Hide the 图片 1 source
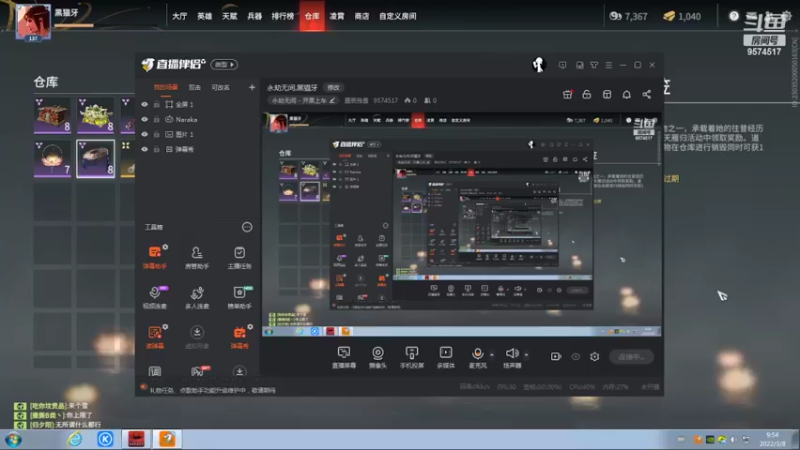800x450 pixels. (144, 134)
